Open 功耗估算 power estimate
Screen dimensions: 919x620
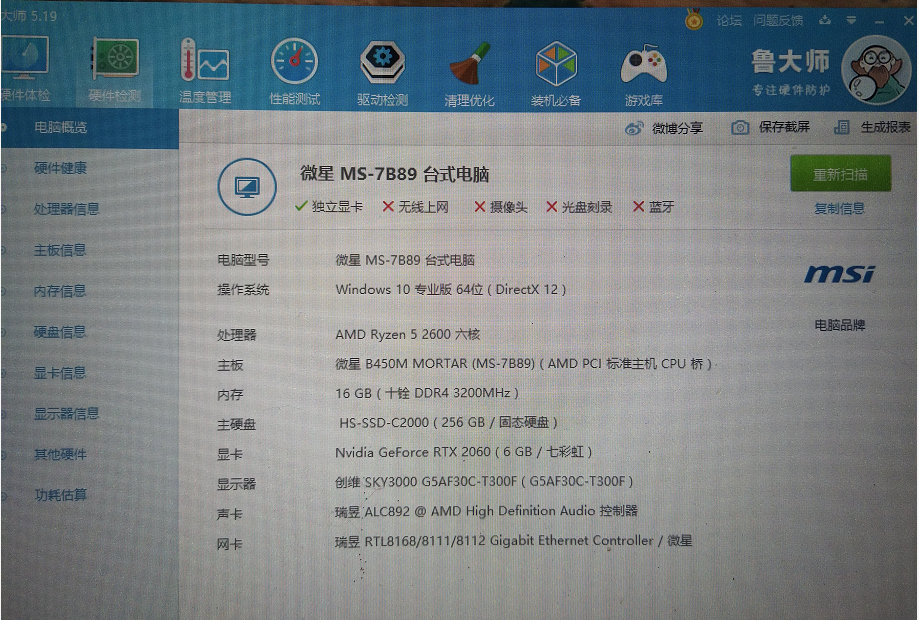[x=60, y=495]
